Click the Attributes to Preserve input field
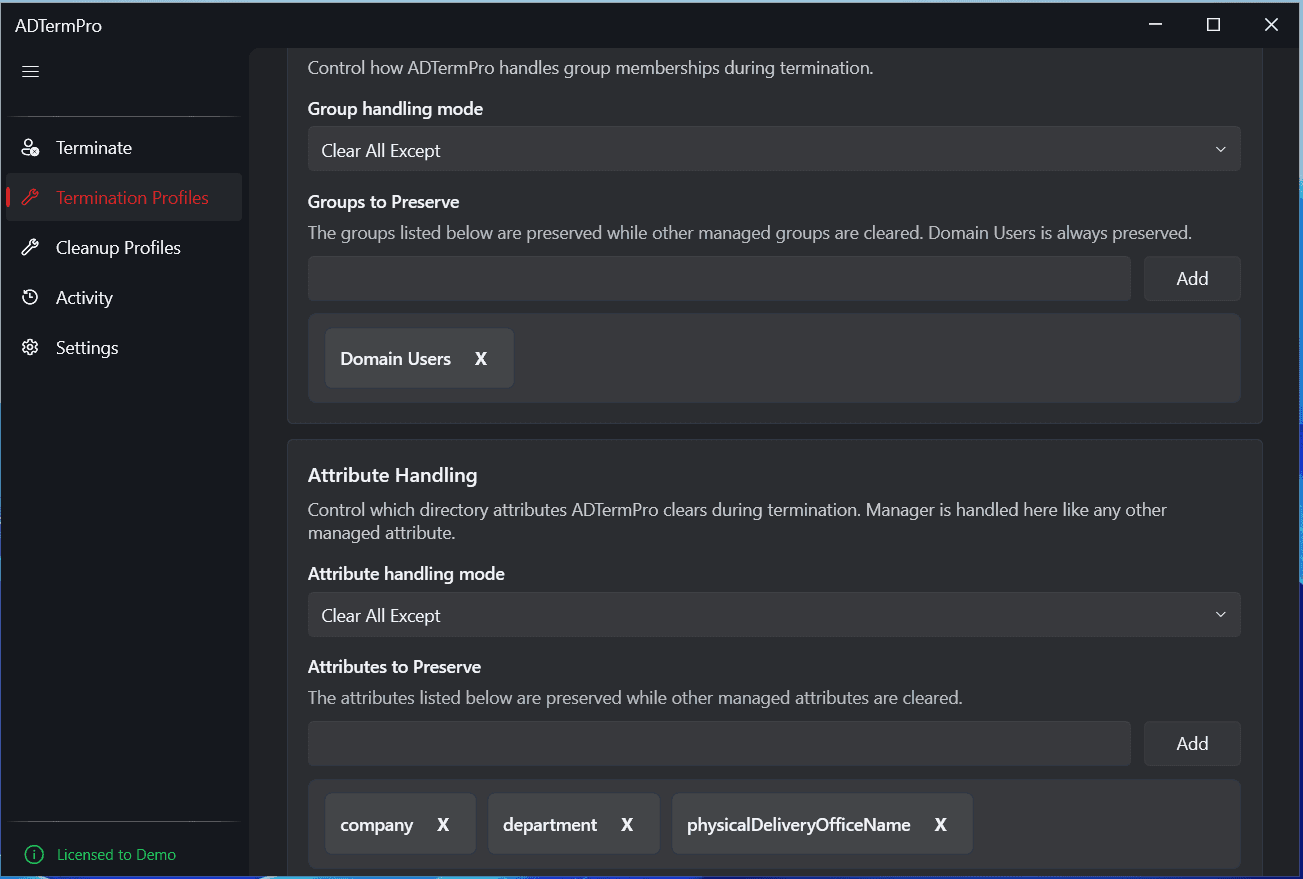This screenshot has height=879, width=1303. tap(718, 743)
